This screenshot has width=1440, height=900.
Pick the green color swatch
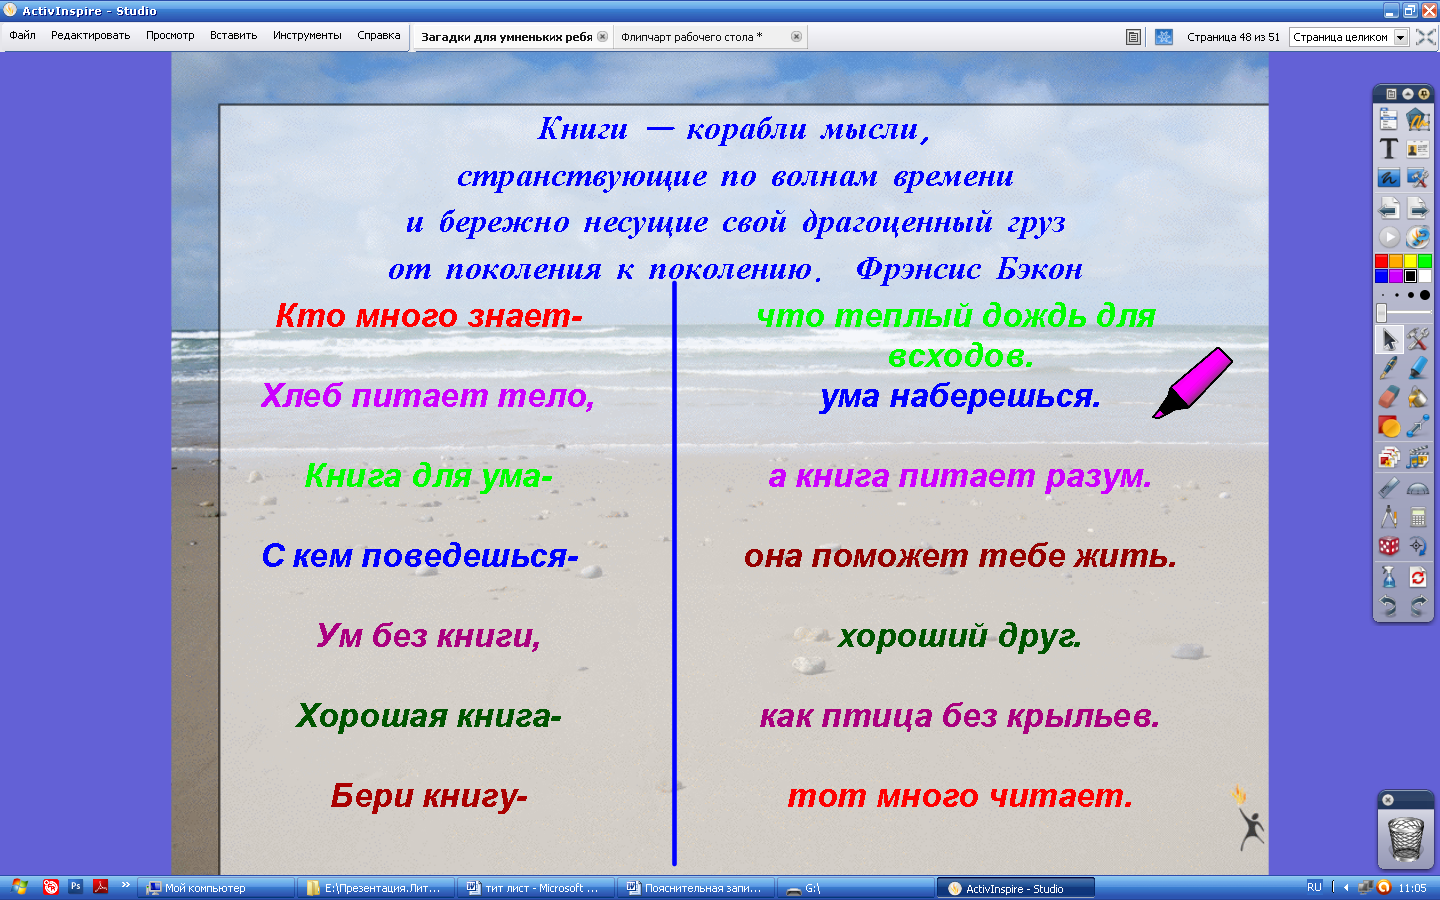pos(1425,261)
